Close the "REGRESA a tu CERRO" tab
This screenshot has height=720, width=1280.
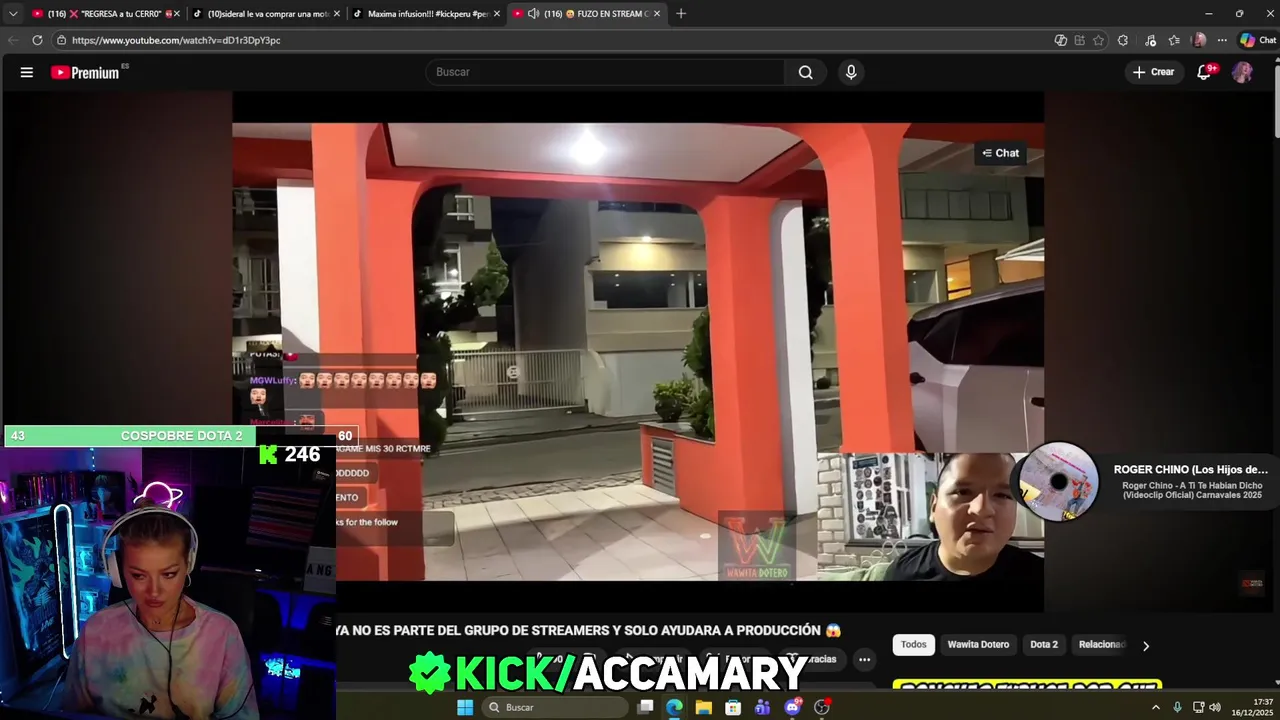(178, 14)
